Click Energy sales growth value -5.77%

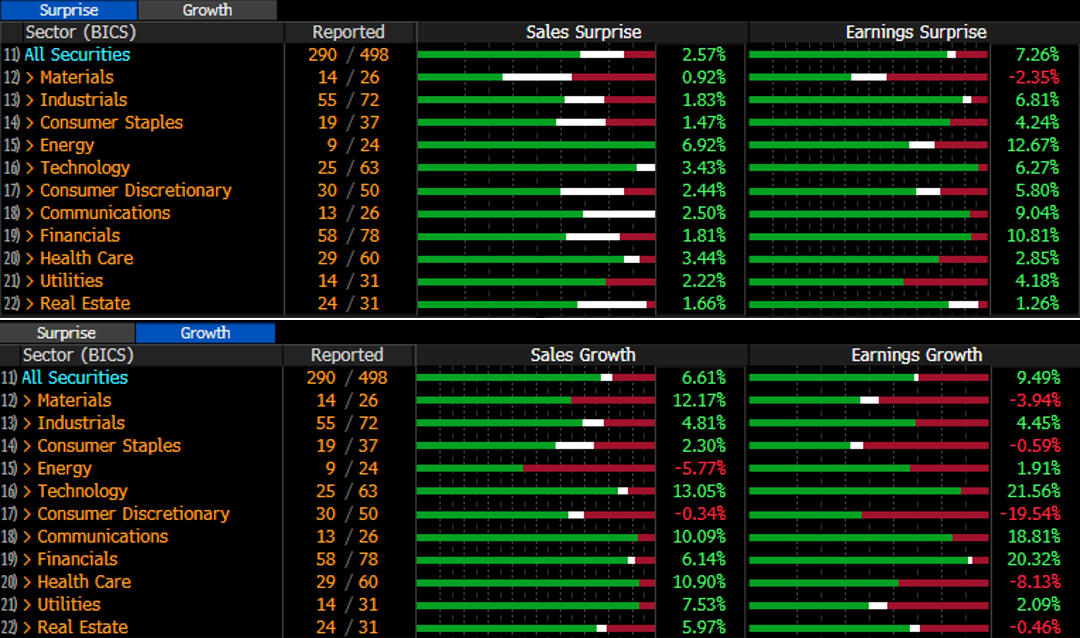coord(700,469)
